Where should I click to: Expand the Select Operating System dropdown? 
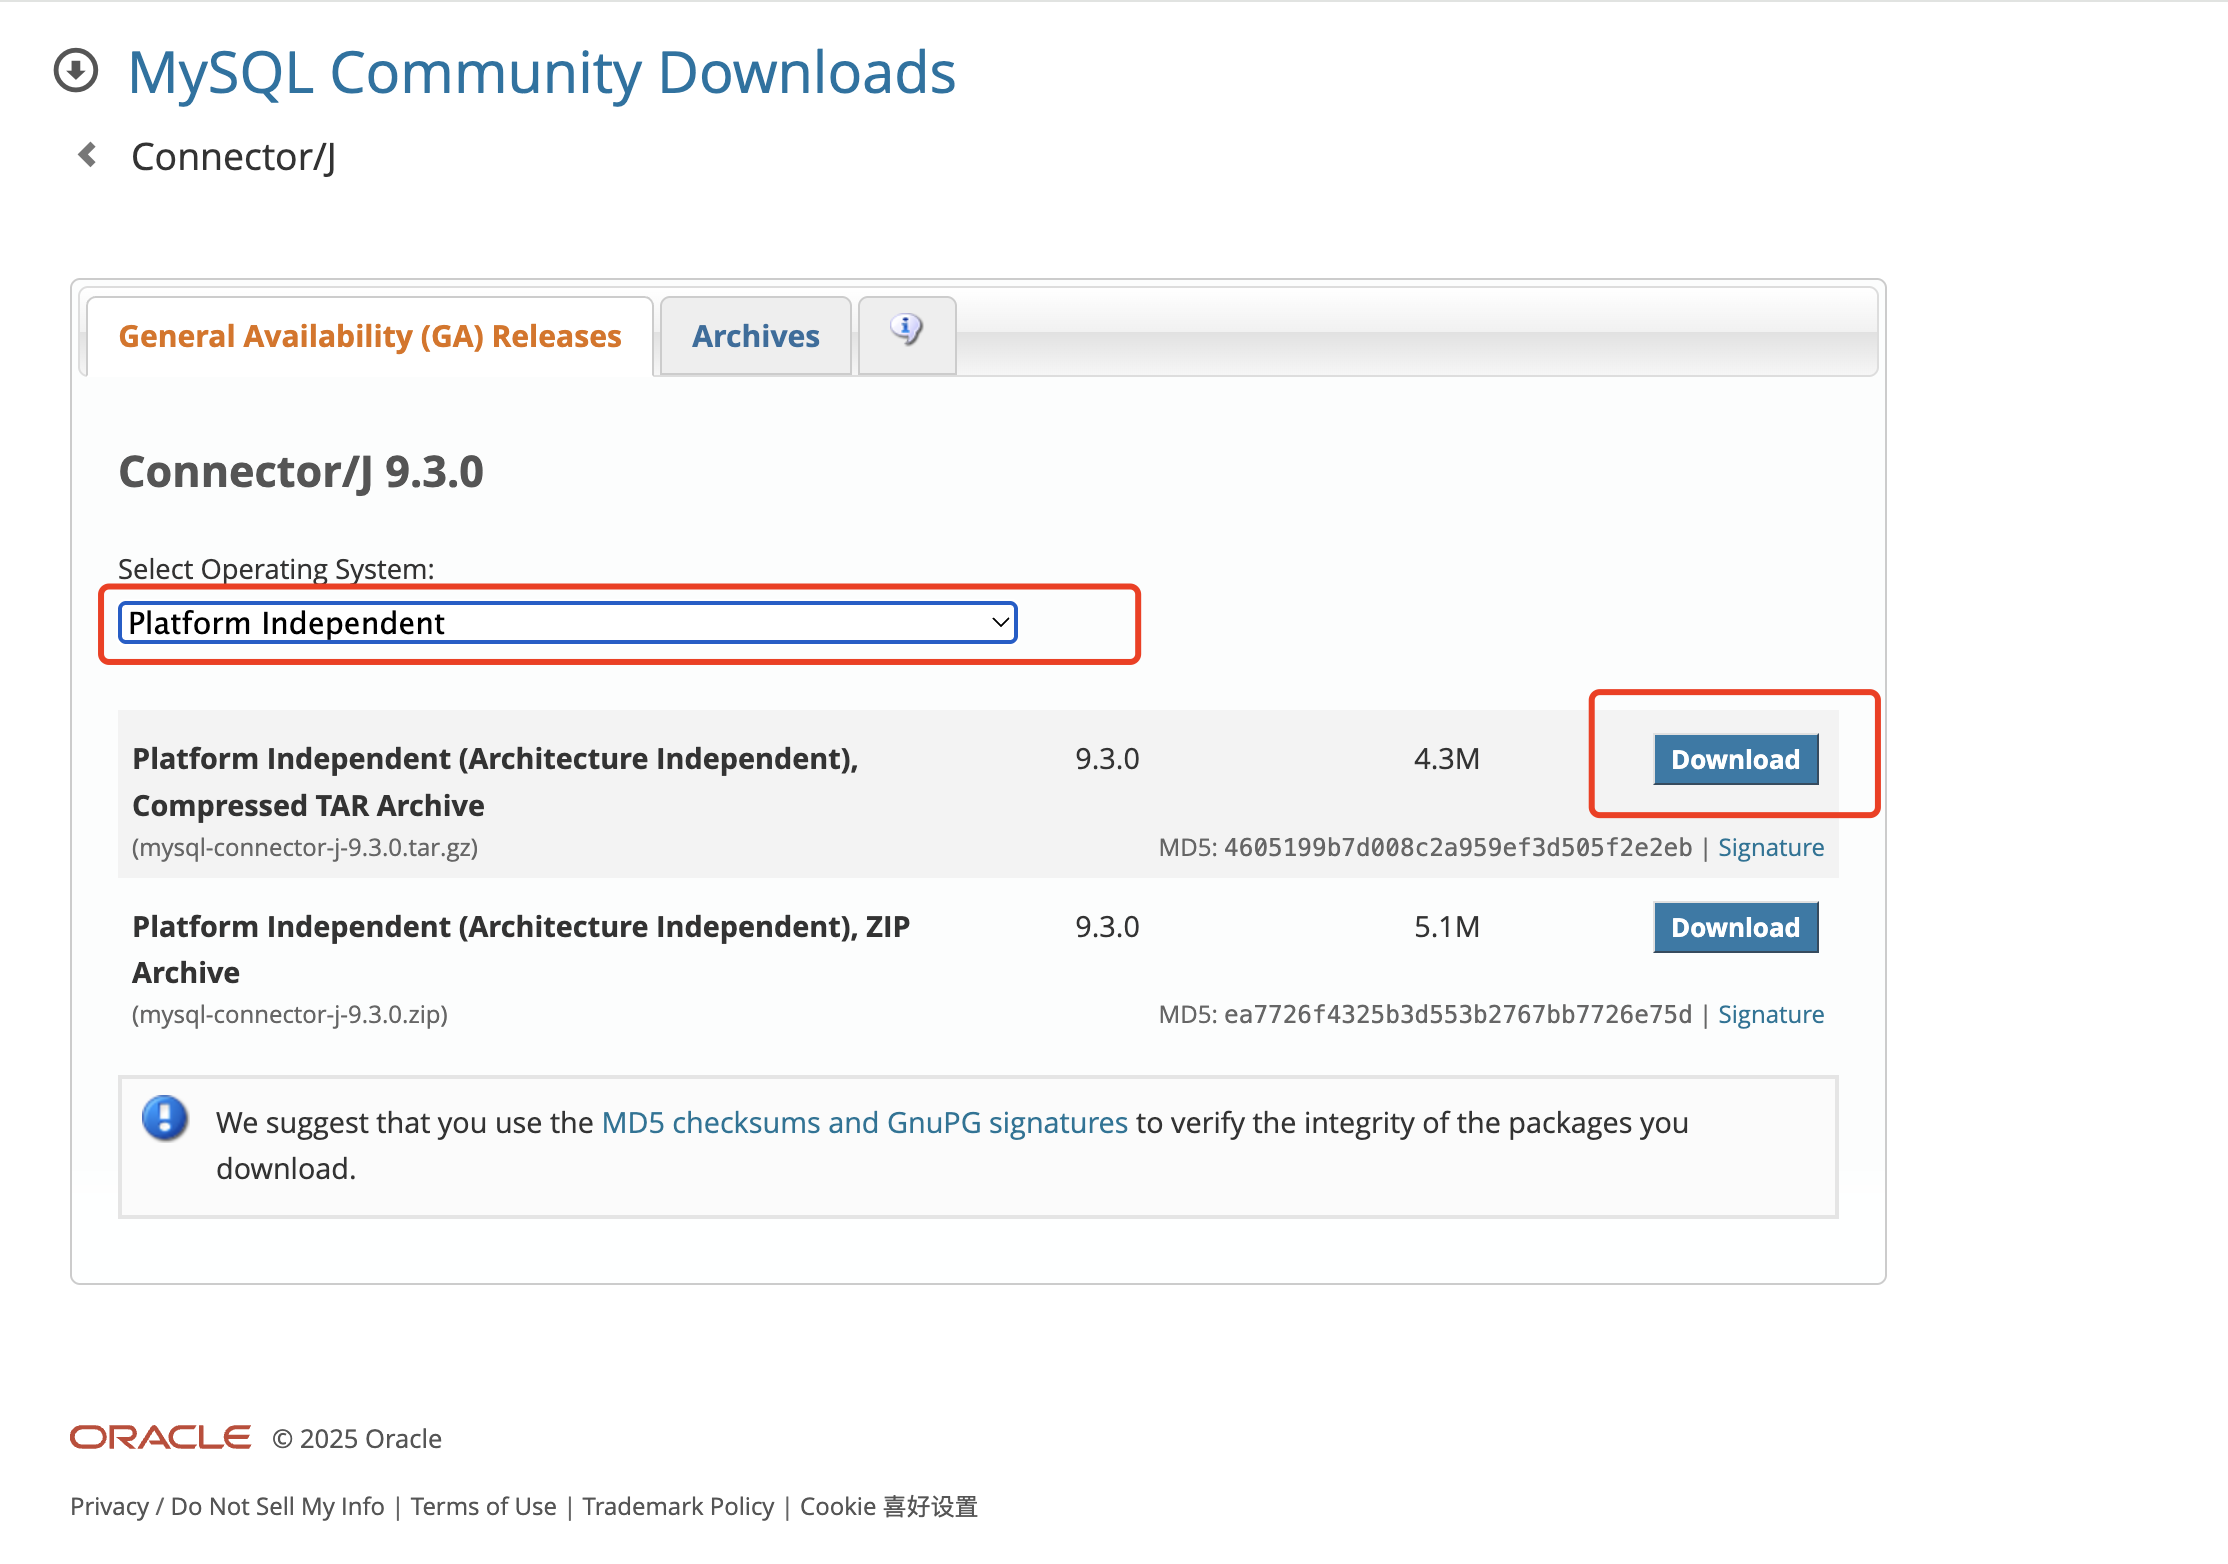pos(566,623)
